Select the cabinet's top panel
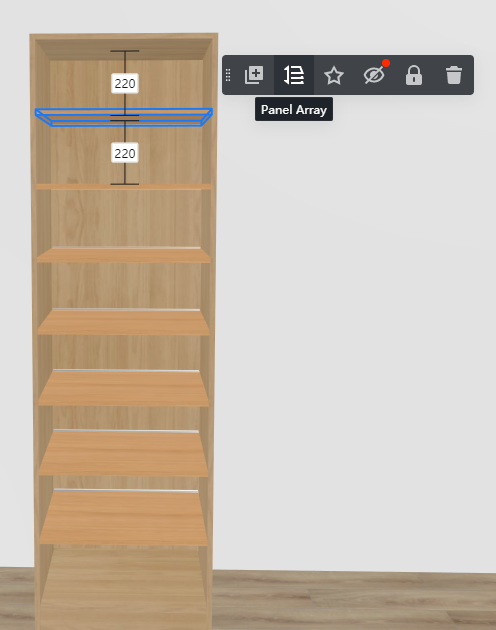496x630 pixels. (124, 49)
